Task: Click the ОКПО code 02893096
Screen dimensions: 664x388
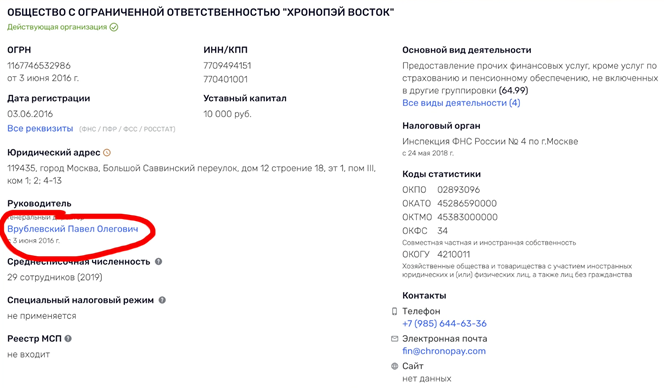Action: pos(459,190)
